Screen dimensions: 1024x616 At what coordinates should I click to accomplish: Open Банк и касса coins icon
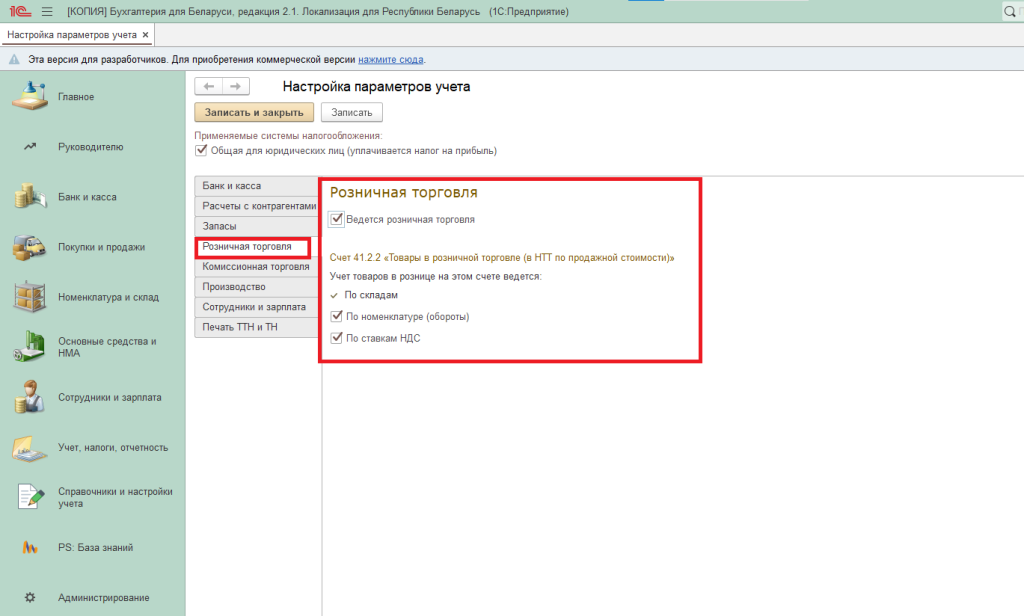[x=30, y=197]
